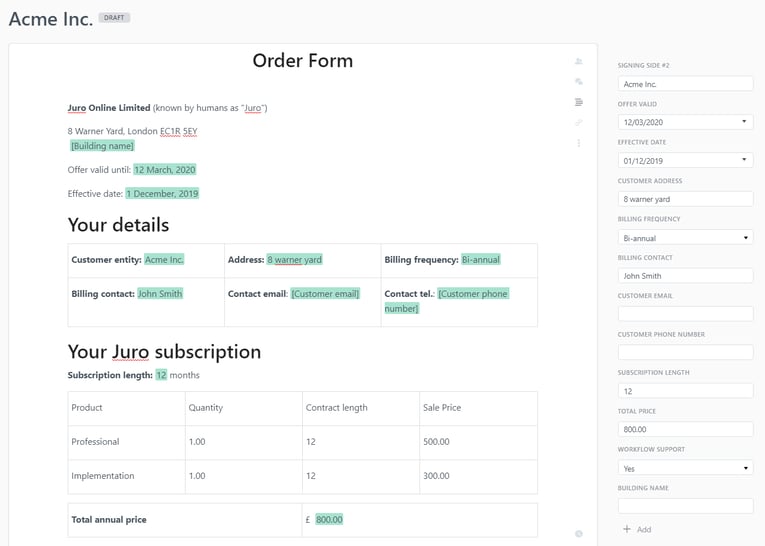Click the small round icon at document bottom

pyautogui.click(x=579, y=534)
